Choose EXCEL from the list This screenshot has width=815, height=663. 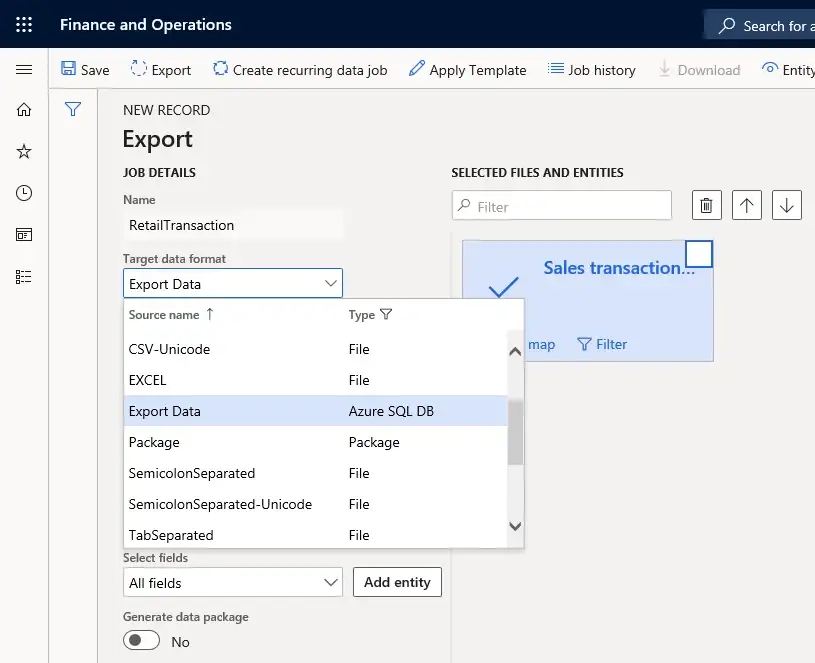click(316, 380)
